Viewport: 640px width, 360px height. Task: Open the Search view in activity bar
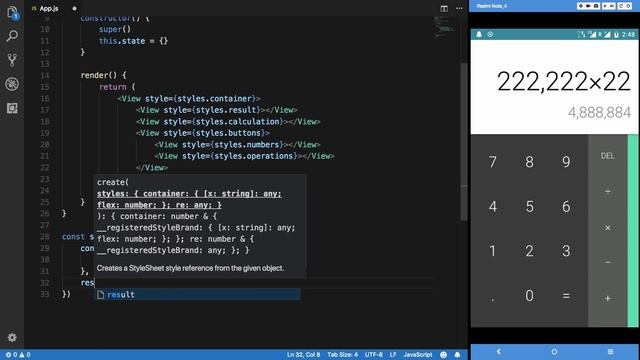(12, 36)
